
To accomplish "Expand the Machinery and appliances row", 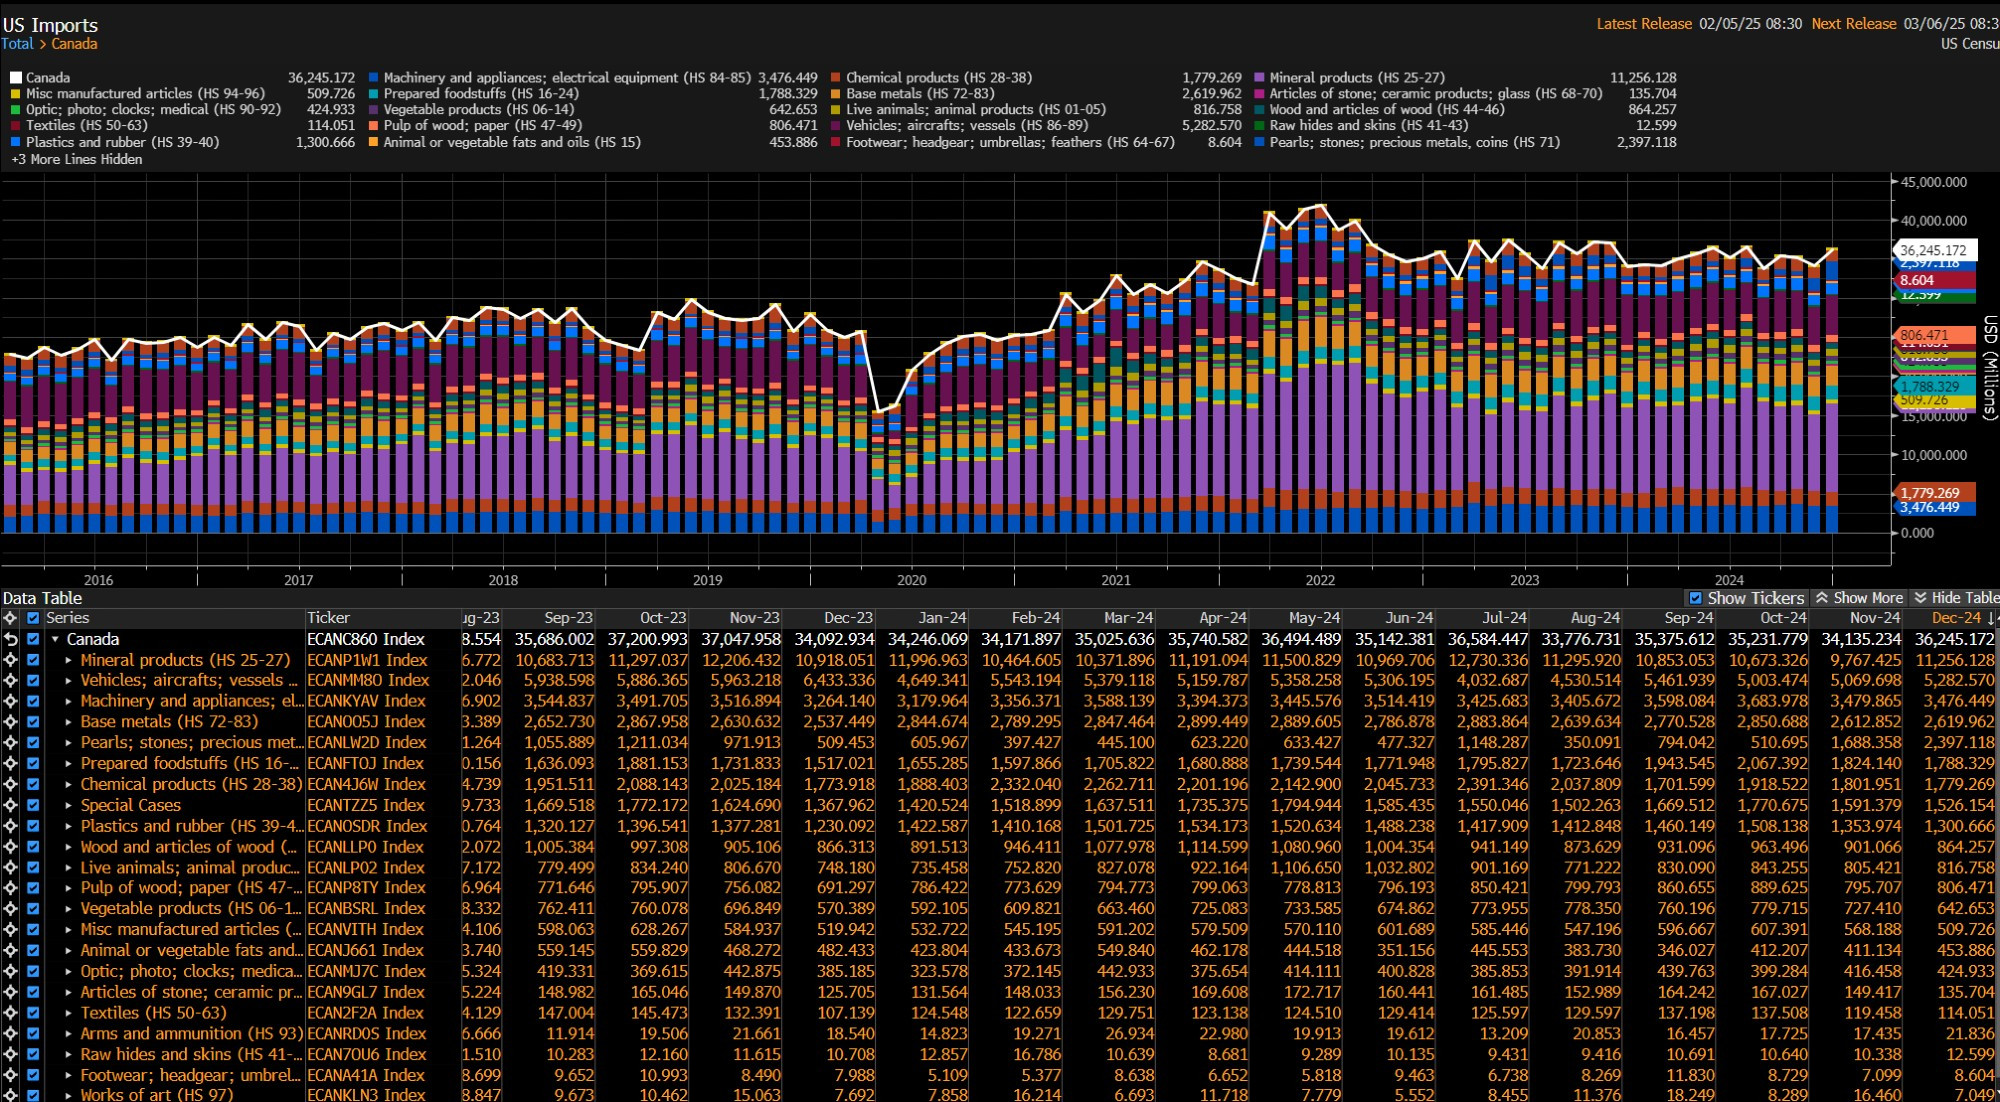I will [x=68, y=701].
